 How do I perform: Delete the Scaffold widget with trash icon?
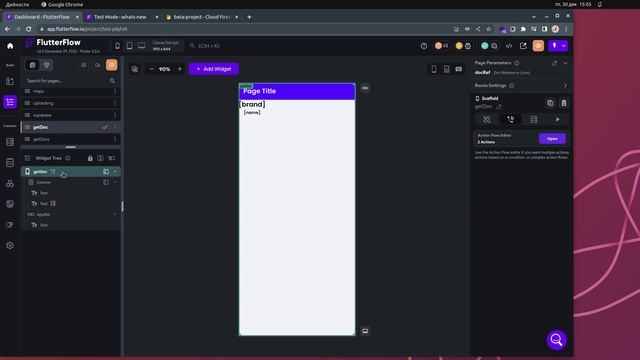click(564, 103)
